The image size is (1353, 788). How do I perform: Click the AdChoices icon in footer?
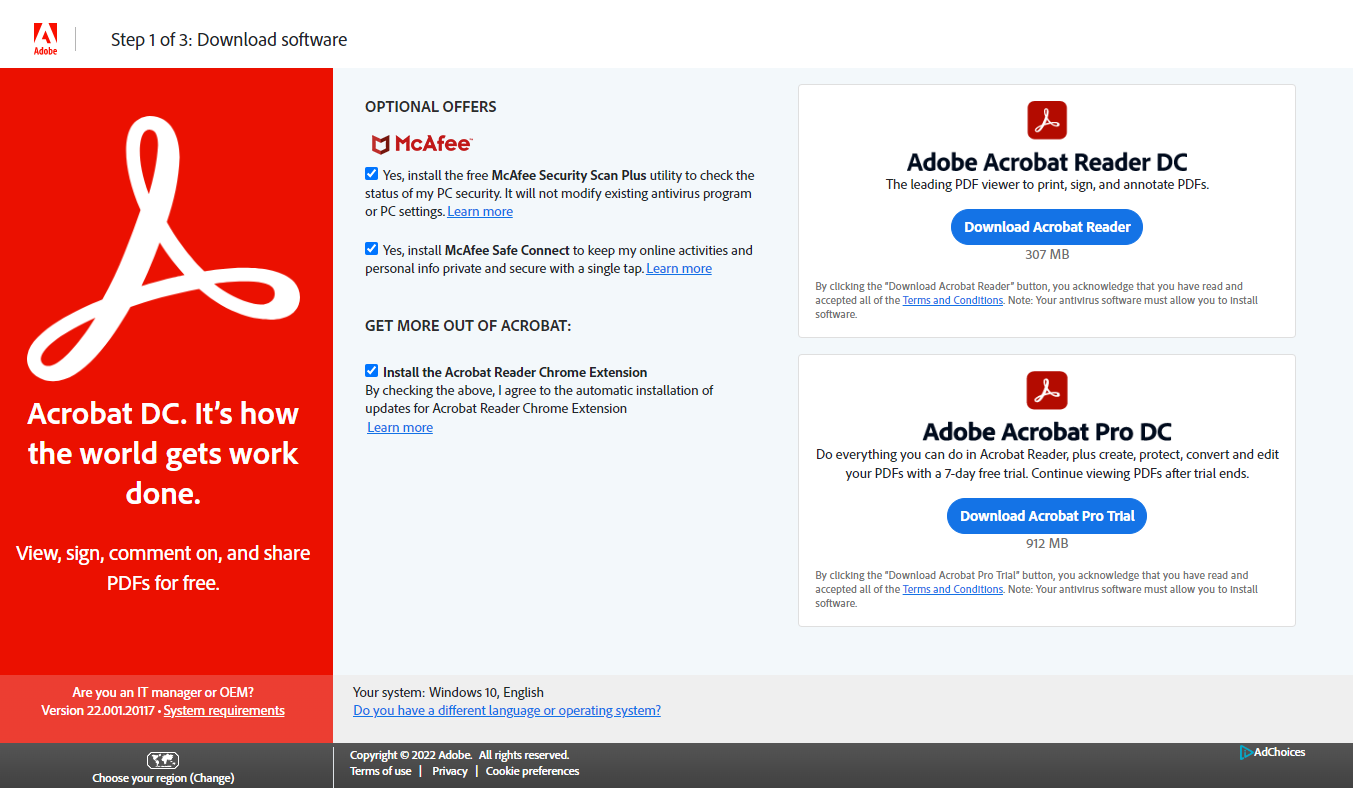(x=1246, y=752)
